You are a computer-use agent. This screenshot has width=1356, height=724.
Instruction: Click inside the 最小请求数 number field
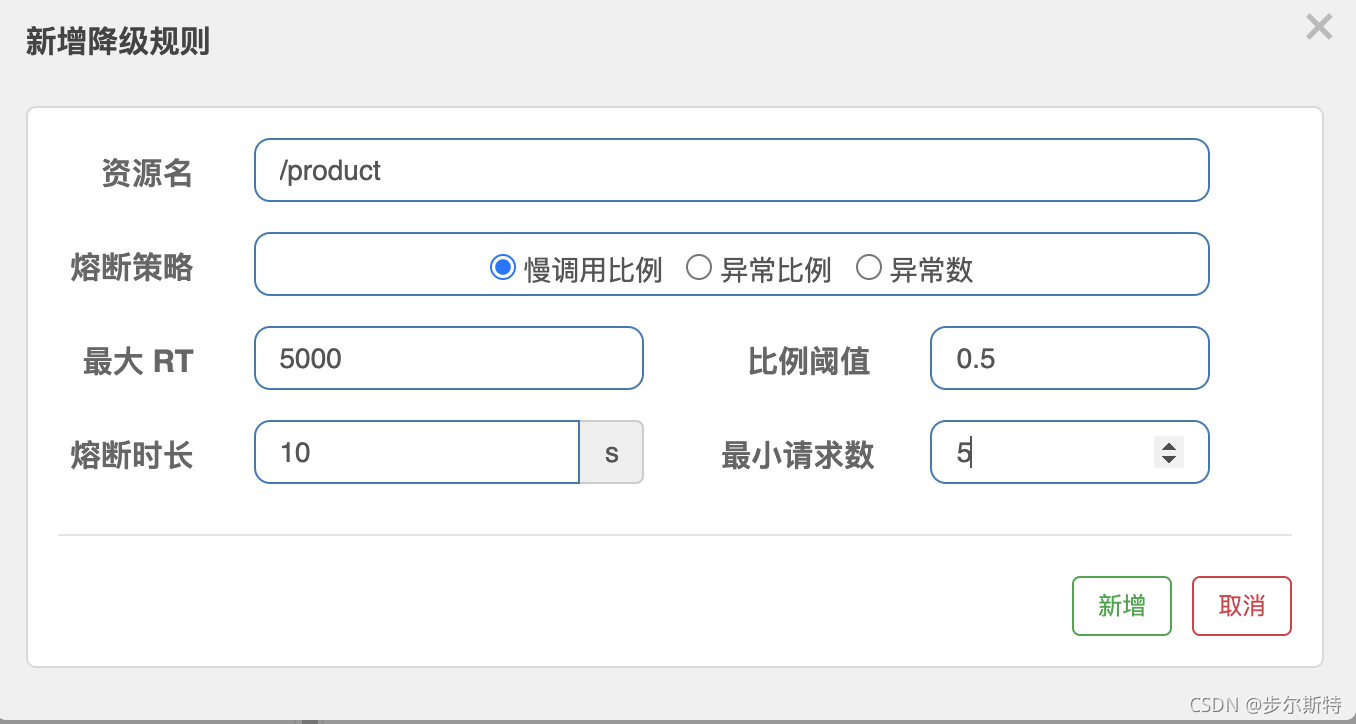(x=1040, y=452)
